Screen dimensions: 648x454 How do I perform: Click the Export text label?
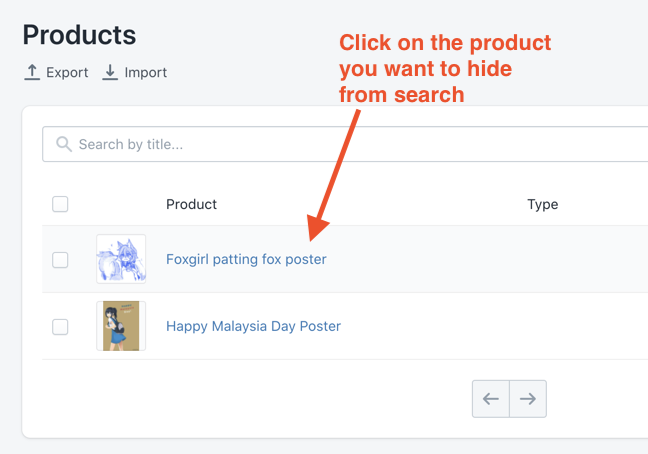67,73
